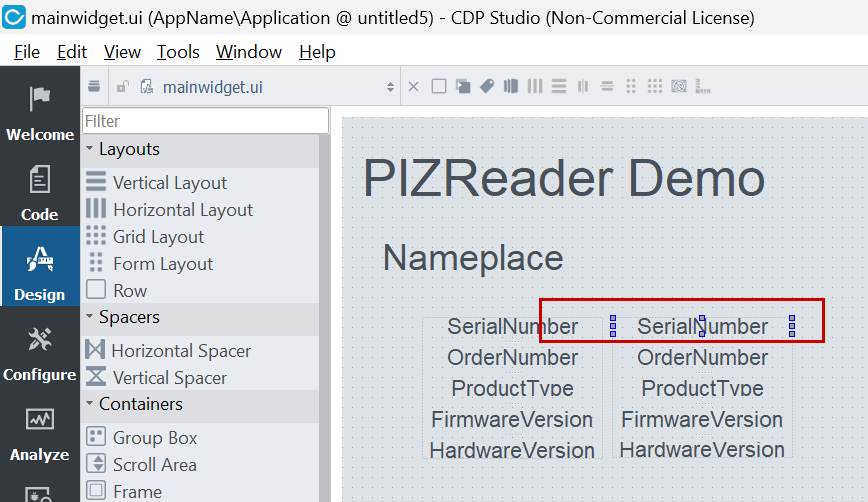Click the mainwidget.ui file type icon
Viewport: 868px width, 502px height.
147,86
